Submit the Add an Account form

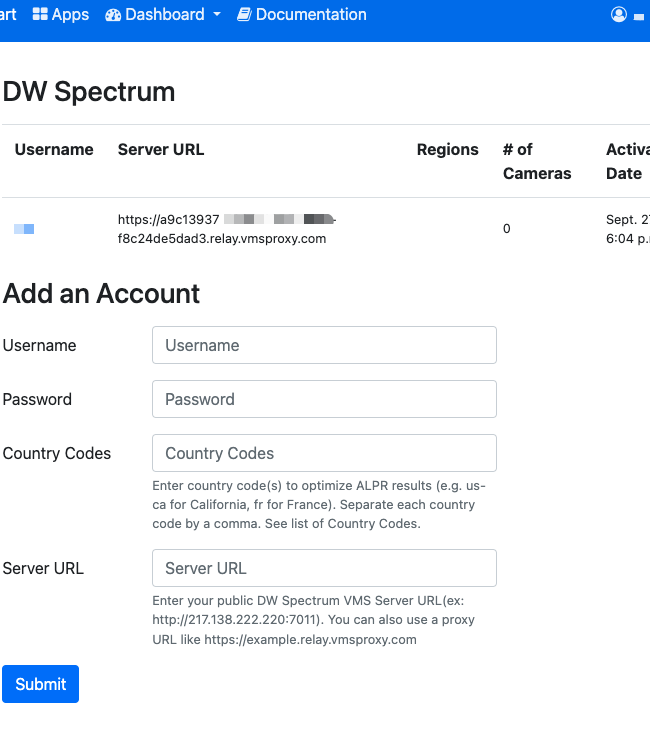(40, 684)
